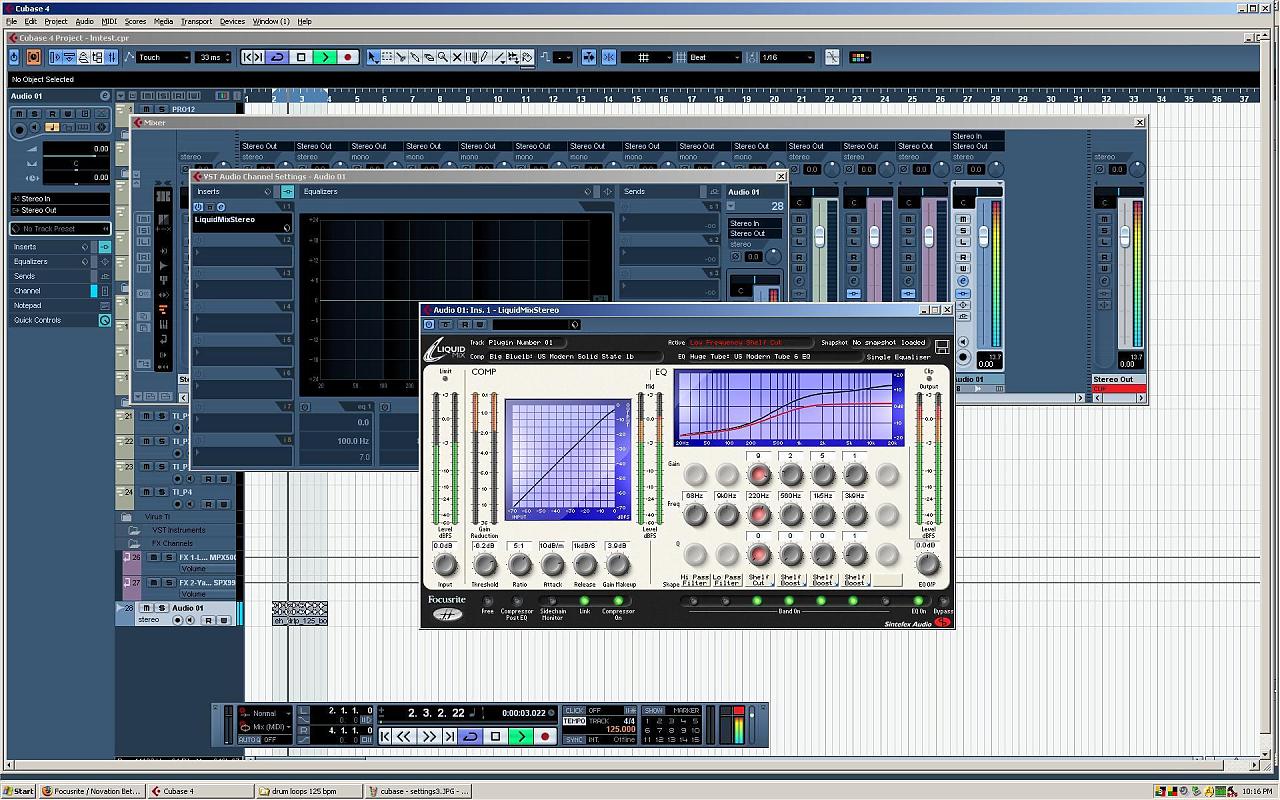Viewport: 1280px width, 800px height.
Task: Open the Normal record mode dropdown on transport
Action: [x=267, y=714]
